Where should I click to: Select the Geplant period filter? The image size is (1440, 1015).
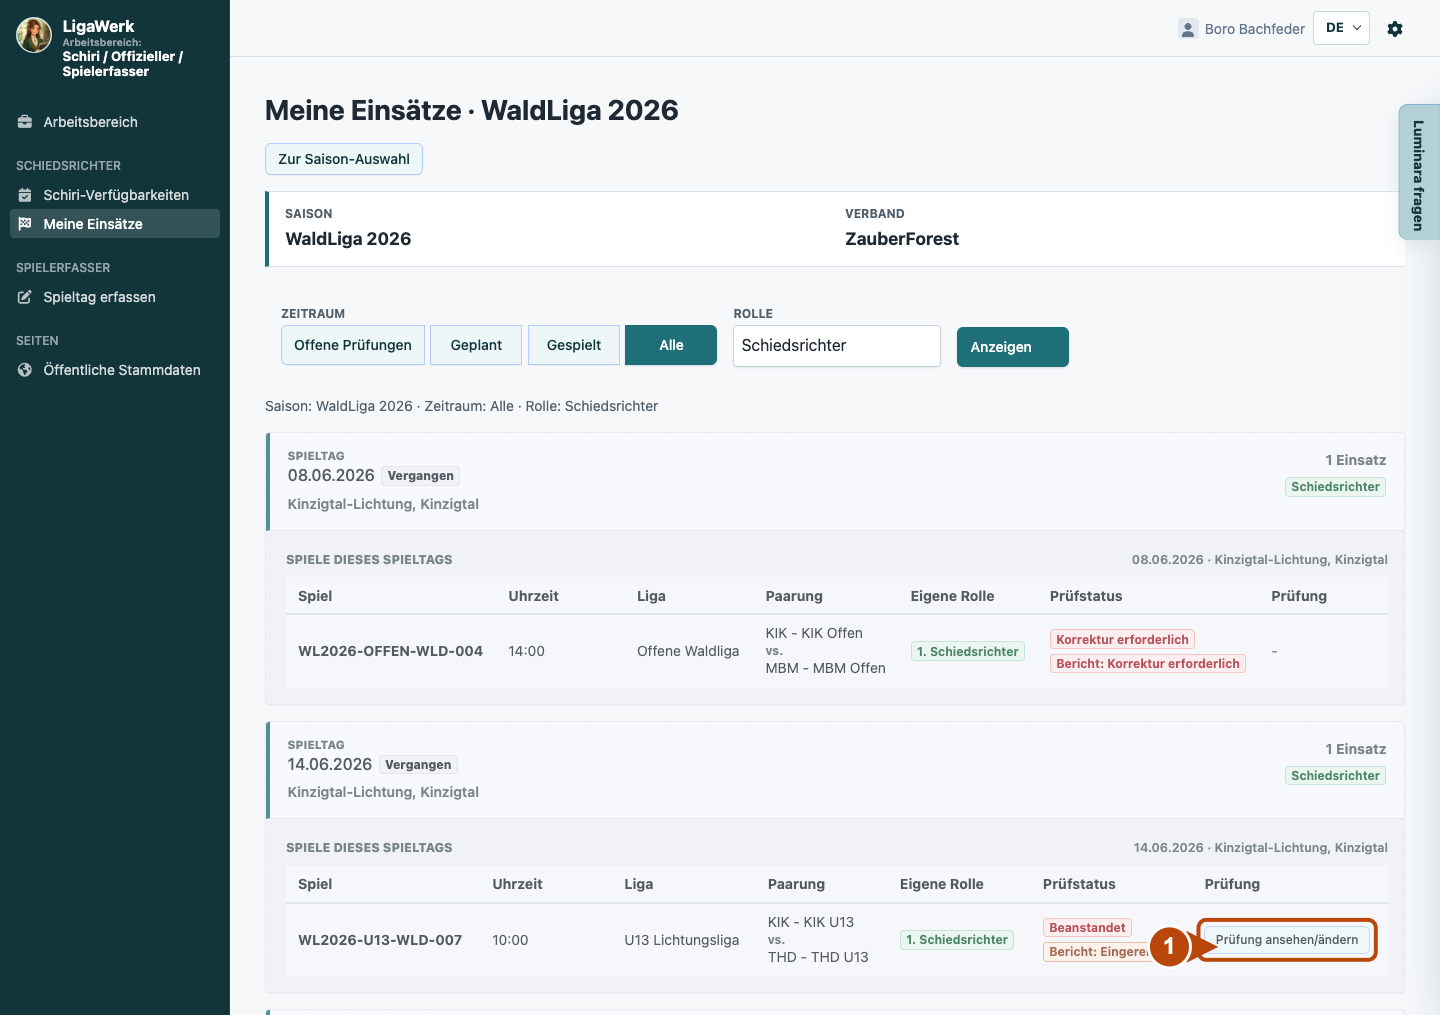476,345
